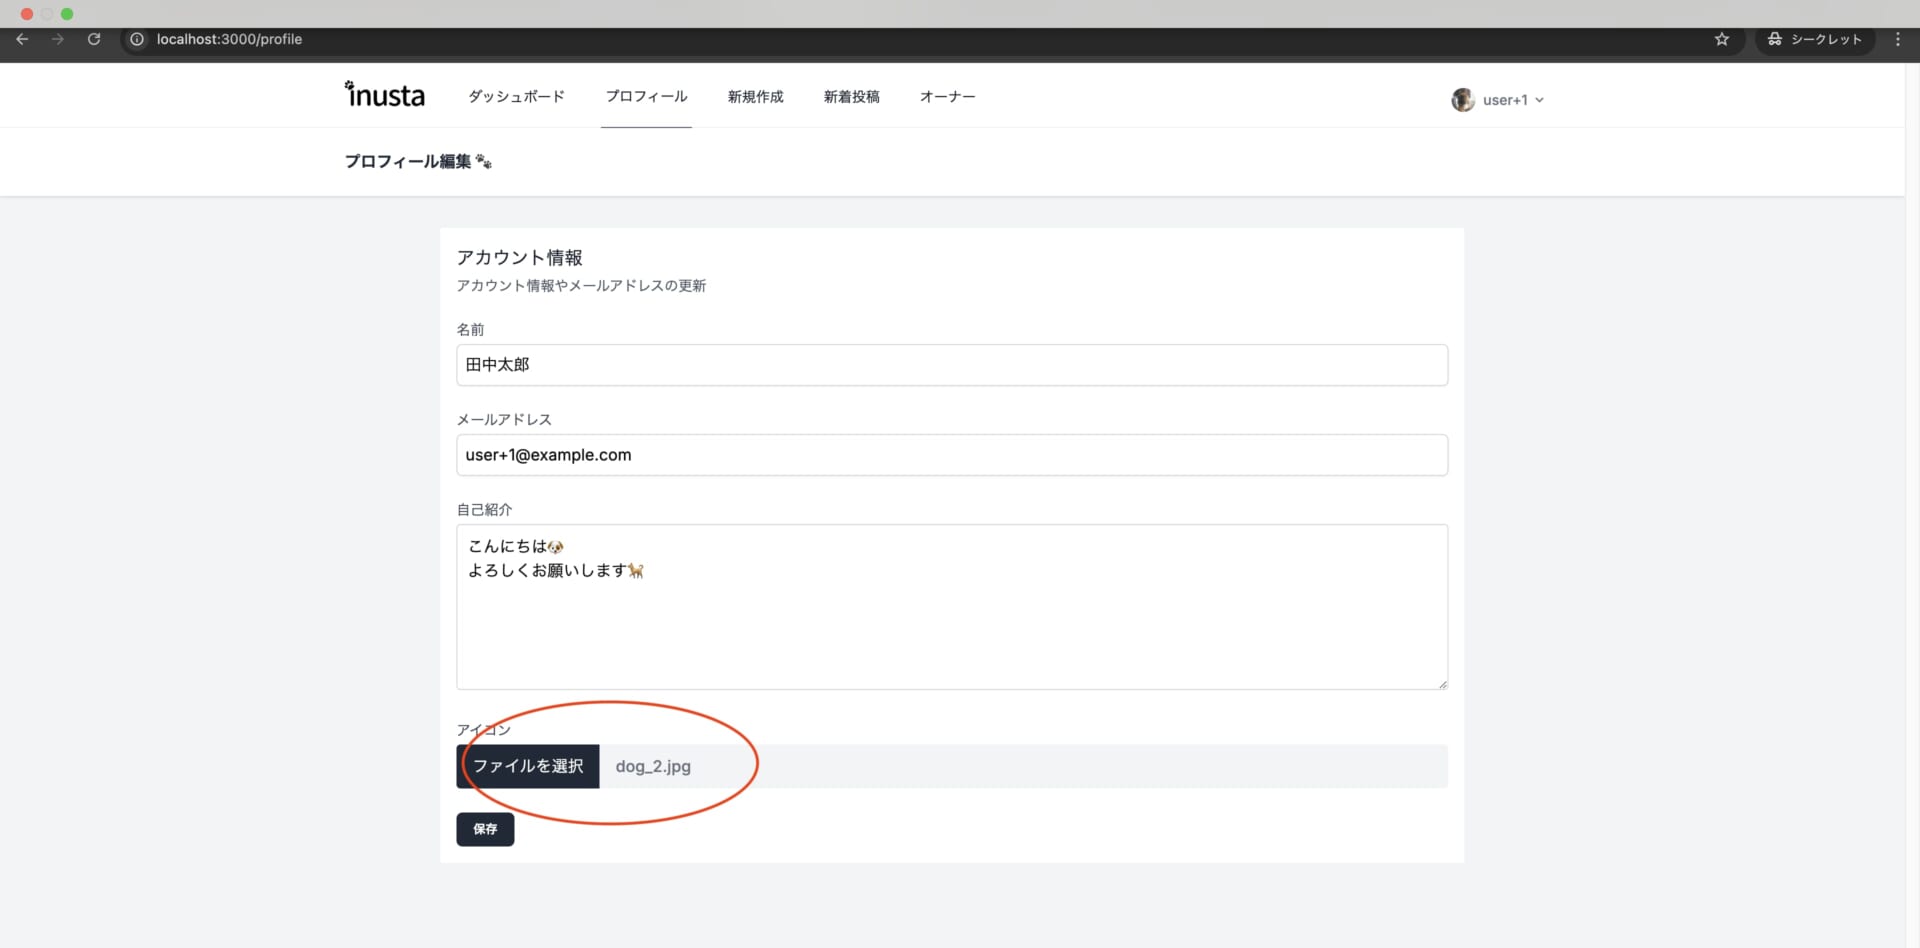Open the ダッシュボード nav item
This screenshot has width=1920, height=948.
click(516, 96)
